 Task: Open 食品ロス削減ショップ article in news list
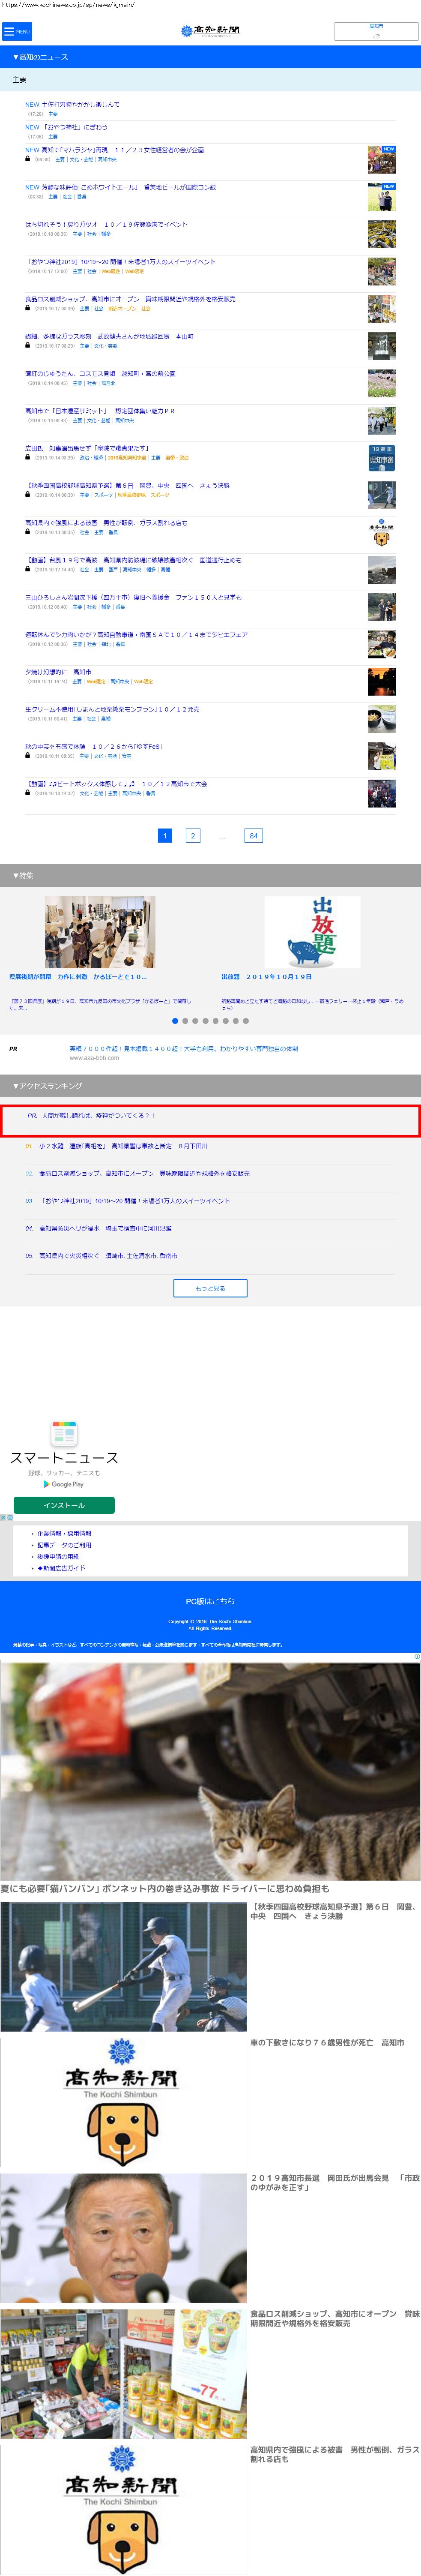pos(130,299)
